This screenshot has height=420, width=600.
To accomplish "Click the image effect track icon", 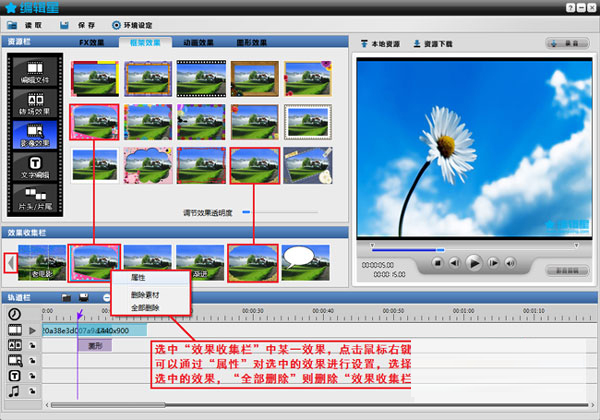I will click(x=15, y=360).
